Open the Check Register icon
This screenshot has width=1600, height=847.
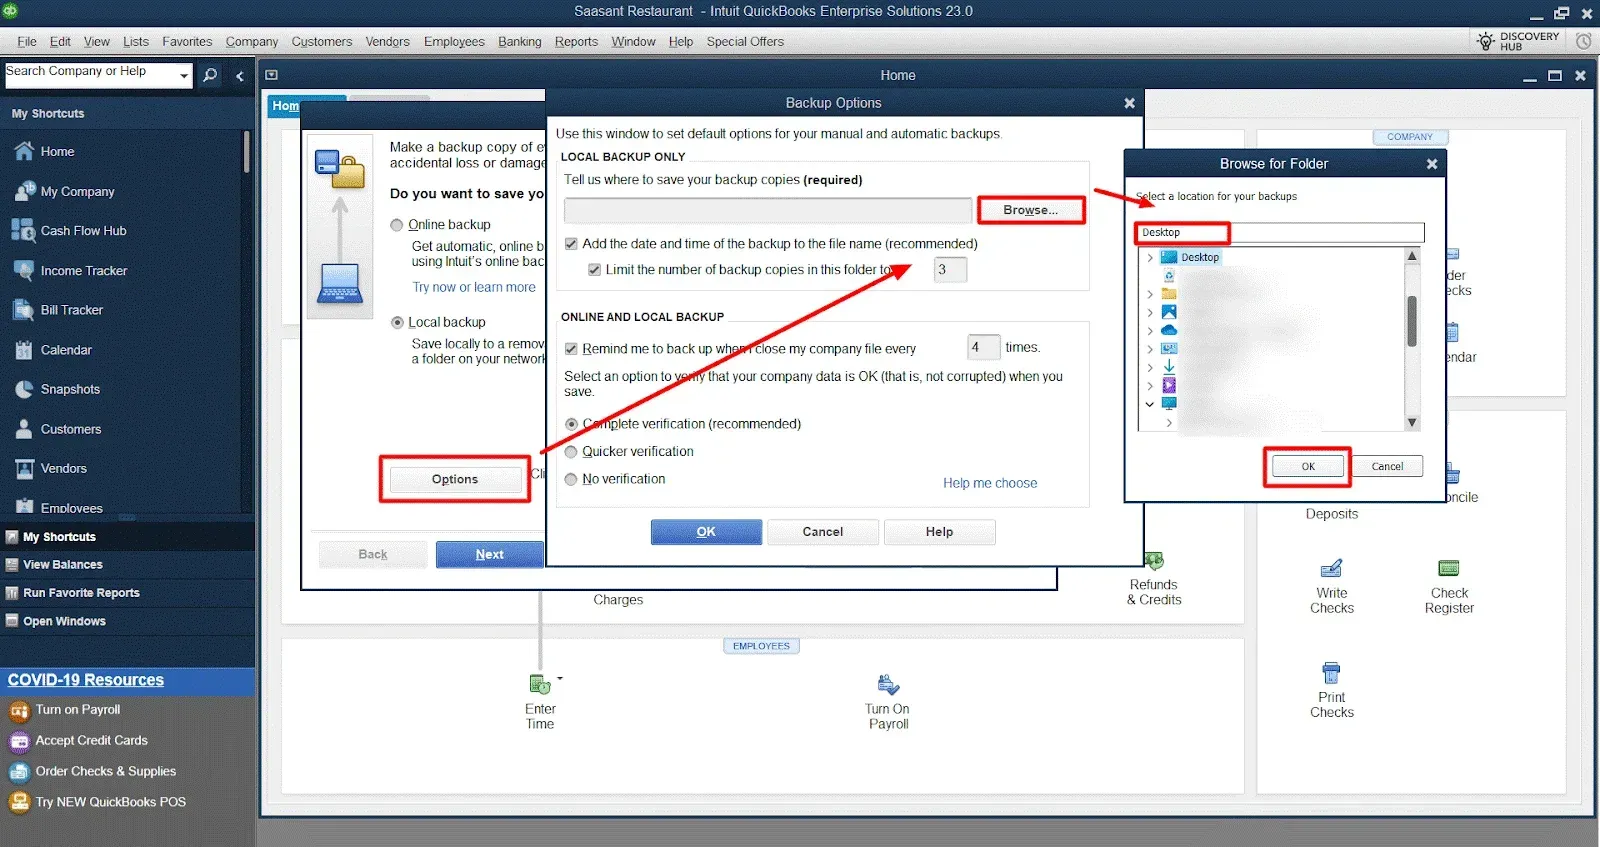click(x=1448, y=569)
